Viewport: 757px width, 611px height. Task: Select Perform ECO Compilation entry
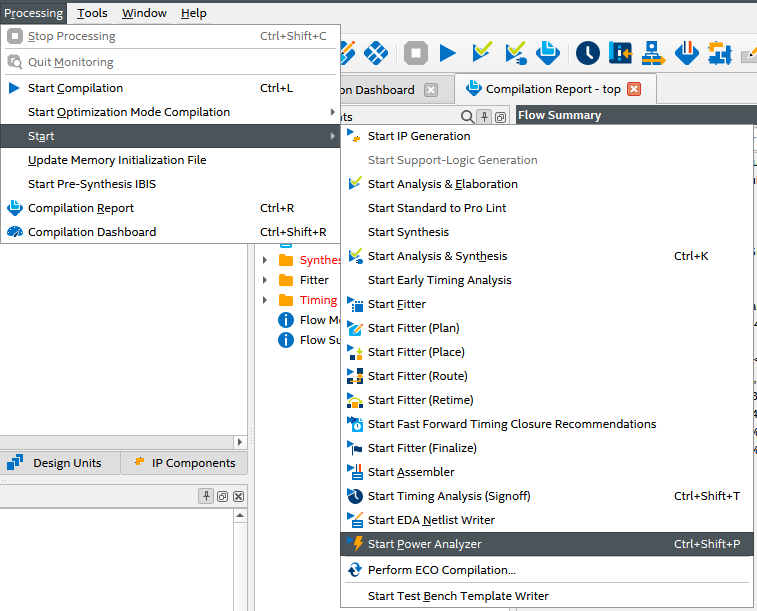pyautogui.click(x=441, y=570)
